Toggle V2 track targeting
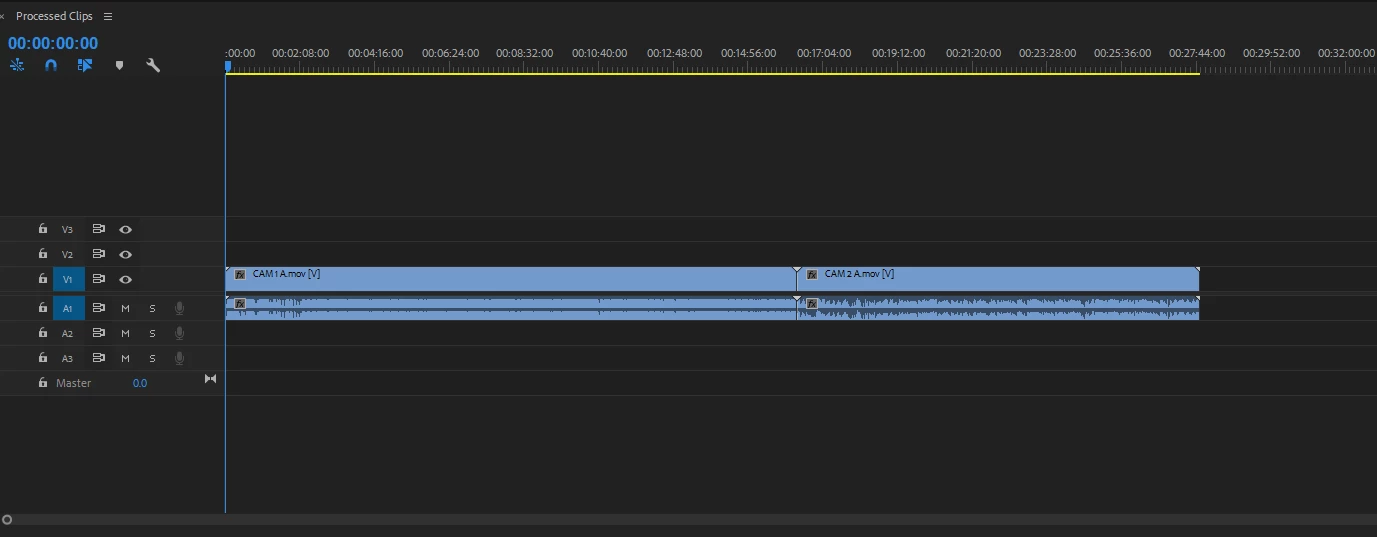1377x537 pixels. point(68,254)
